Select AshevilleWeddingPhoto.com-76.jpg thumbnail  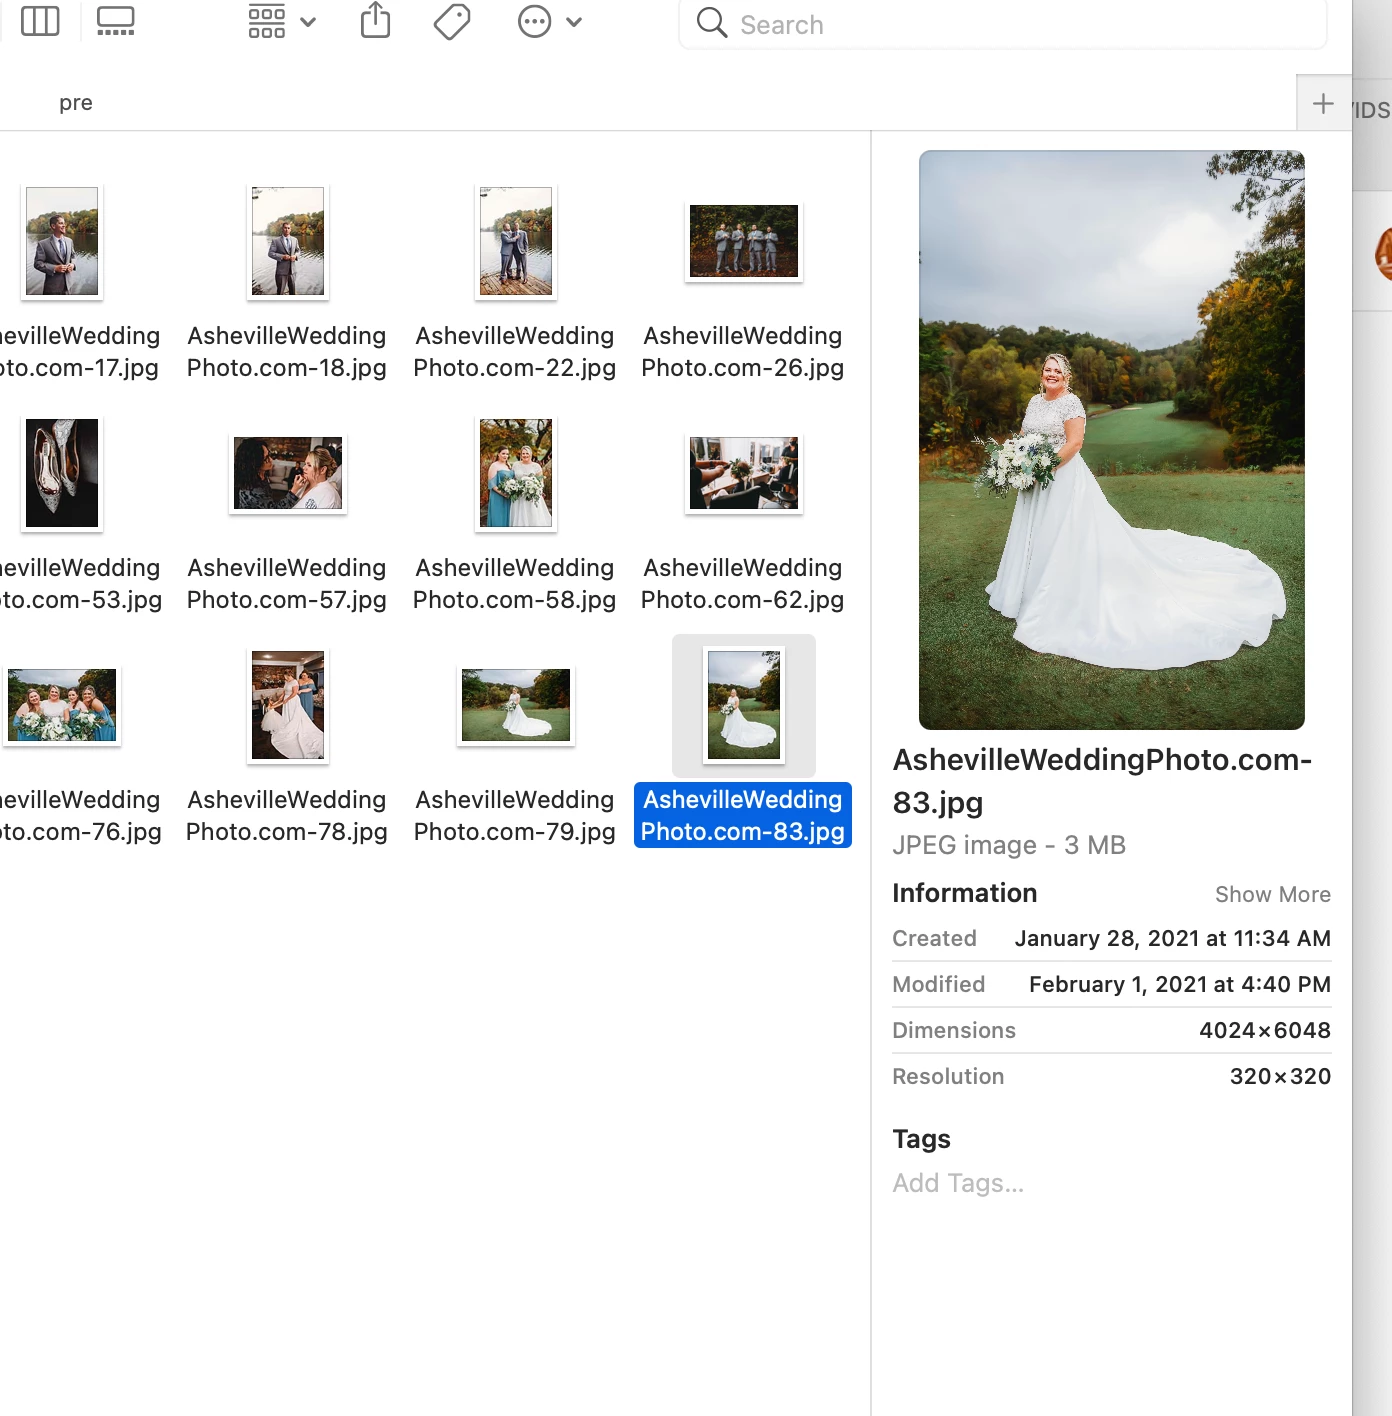[62, 705]
